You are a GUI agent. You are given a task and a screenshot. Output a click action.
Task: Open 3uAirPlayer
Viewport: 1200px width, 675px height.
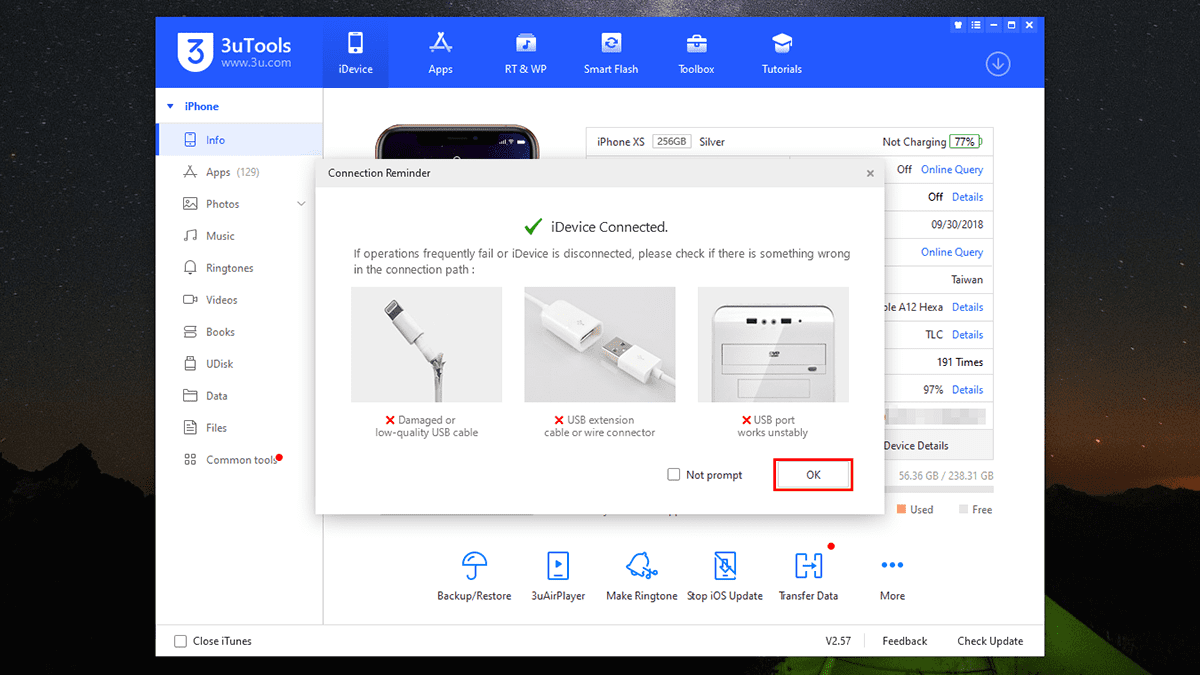click(557, 573)
